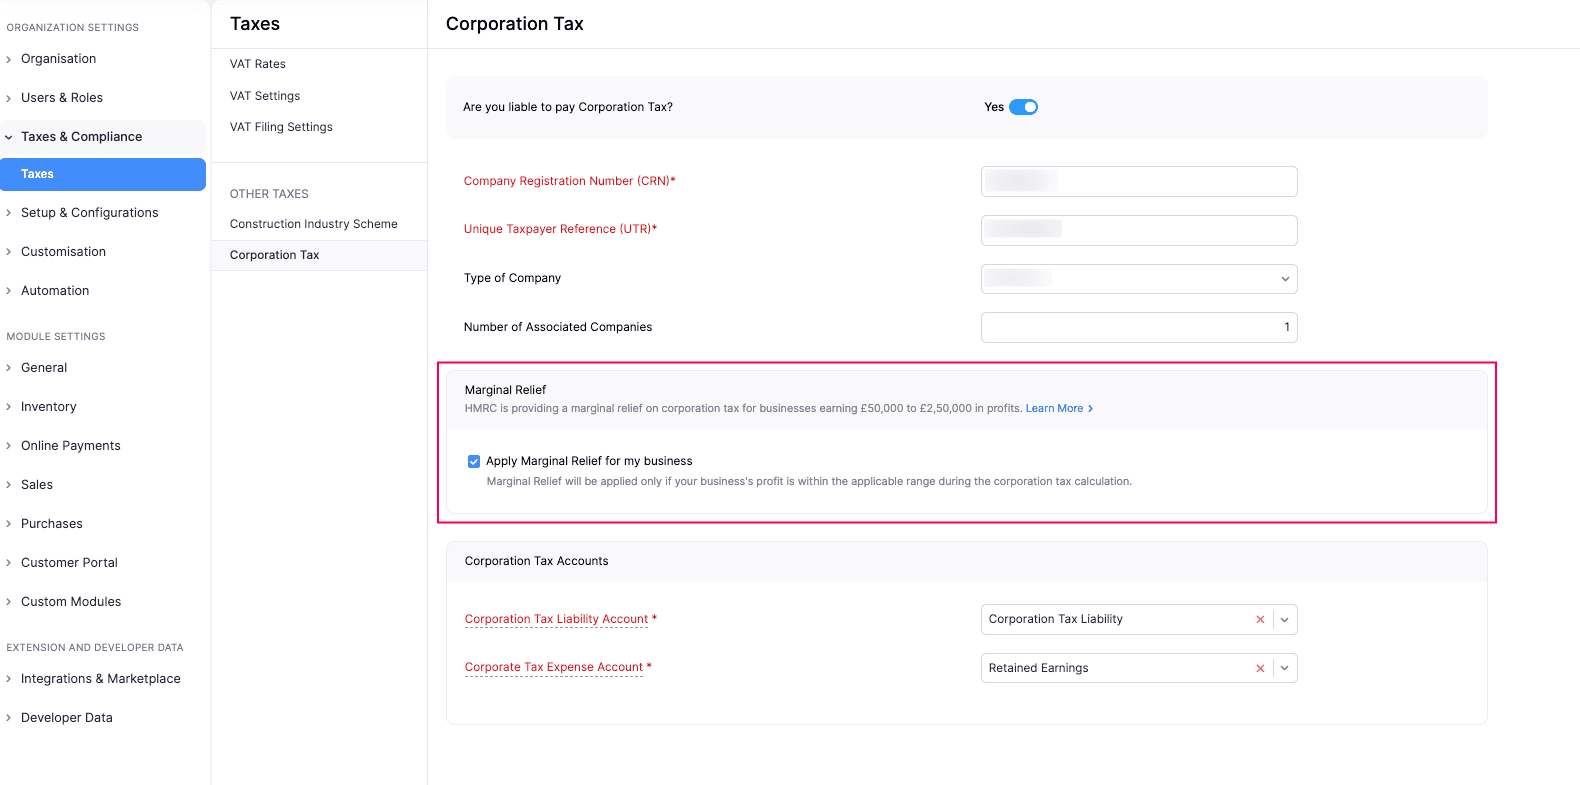1580x785 pixels.
Task: Clear the Corporation Tax Liability account selection
Action: (x=1260, y=620)
